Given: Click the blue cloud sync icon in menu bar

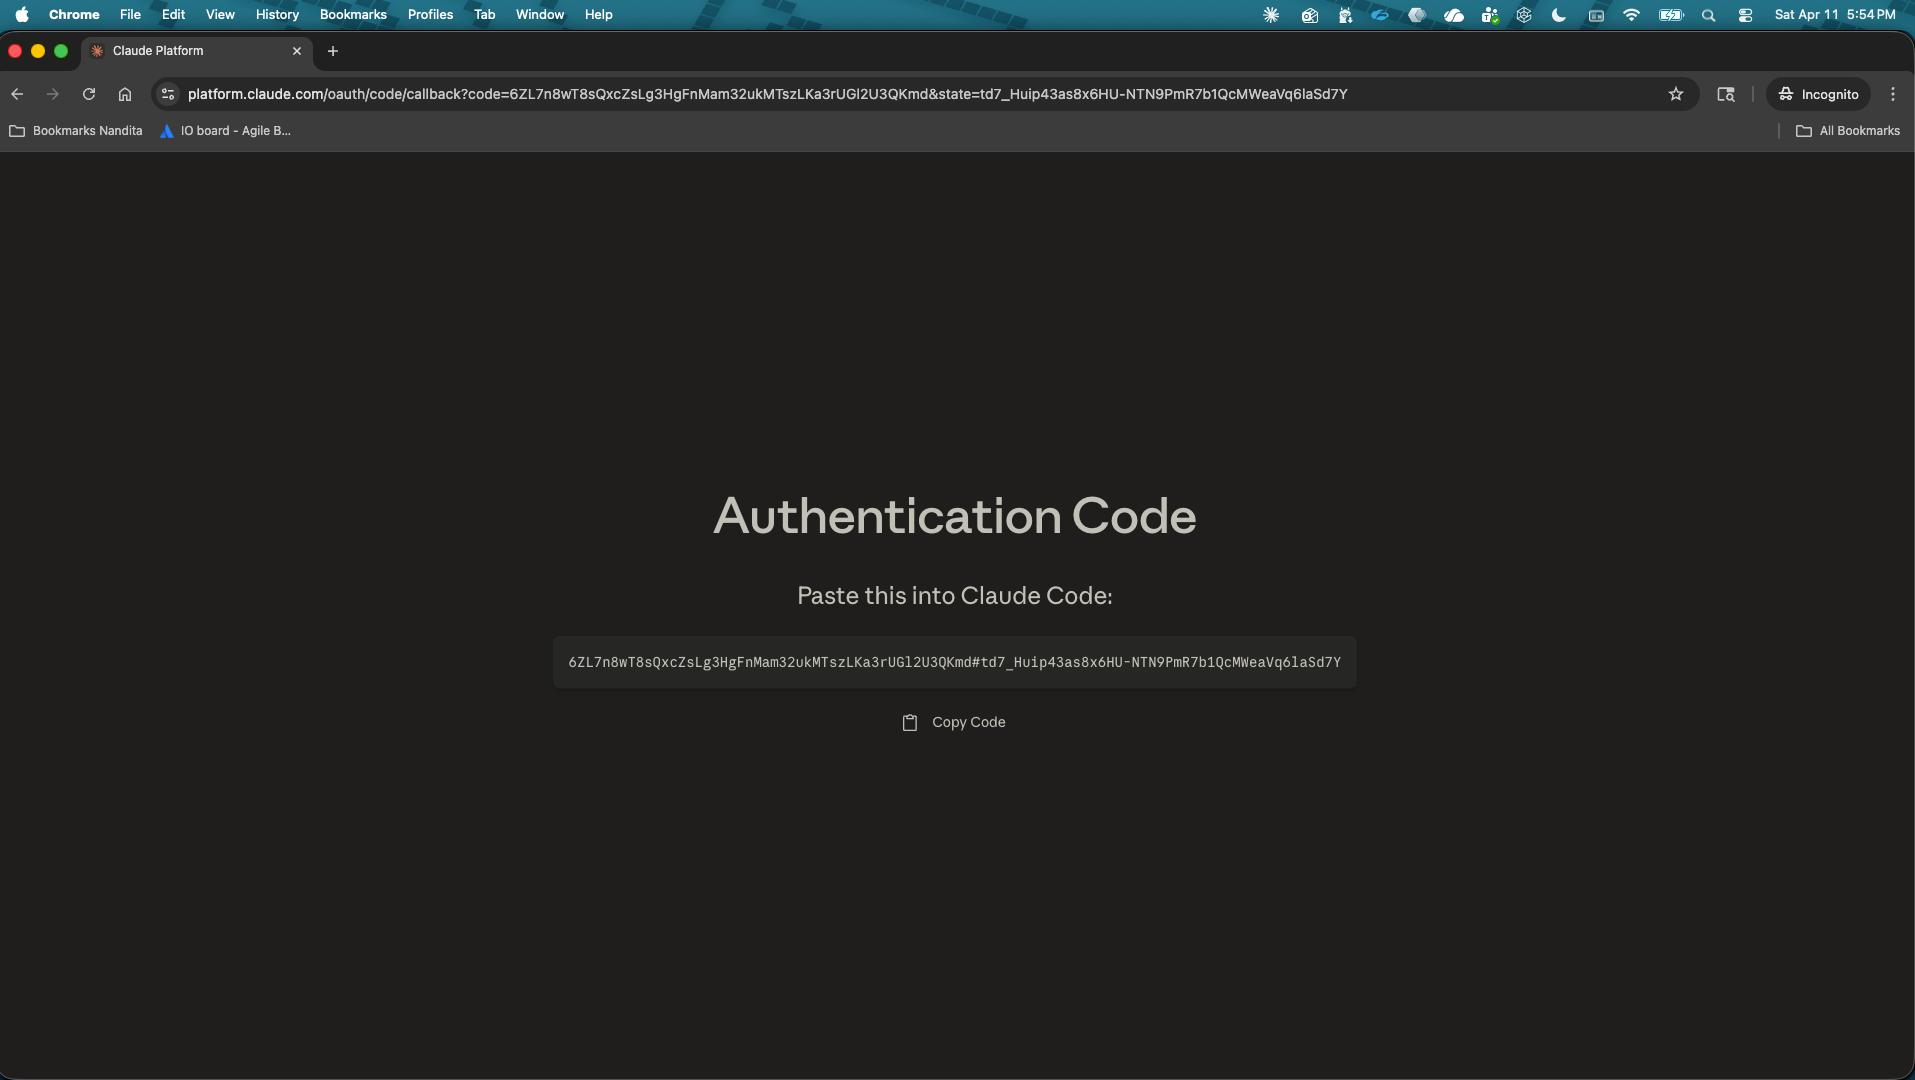Looking at the screenshot, I should click(1380, 15).
